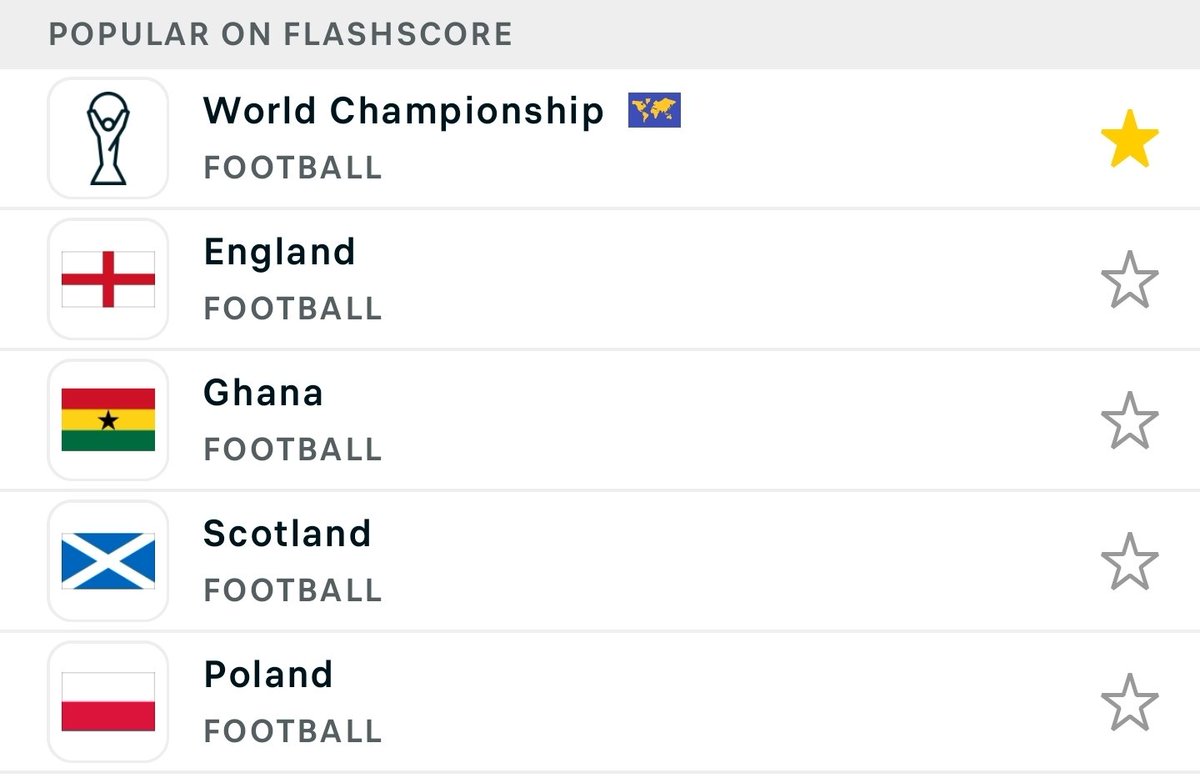Click the FOOTBALL label under Poland
The width and height of the screenshot is (1200, 778).
click(293, 731)
